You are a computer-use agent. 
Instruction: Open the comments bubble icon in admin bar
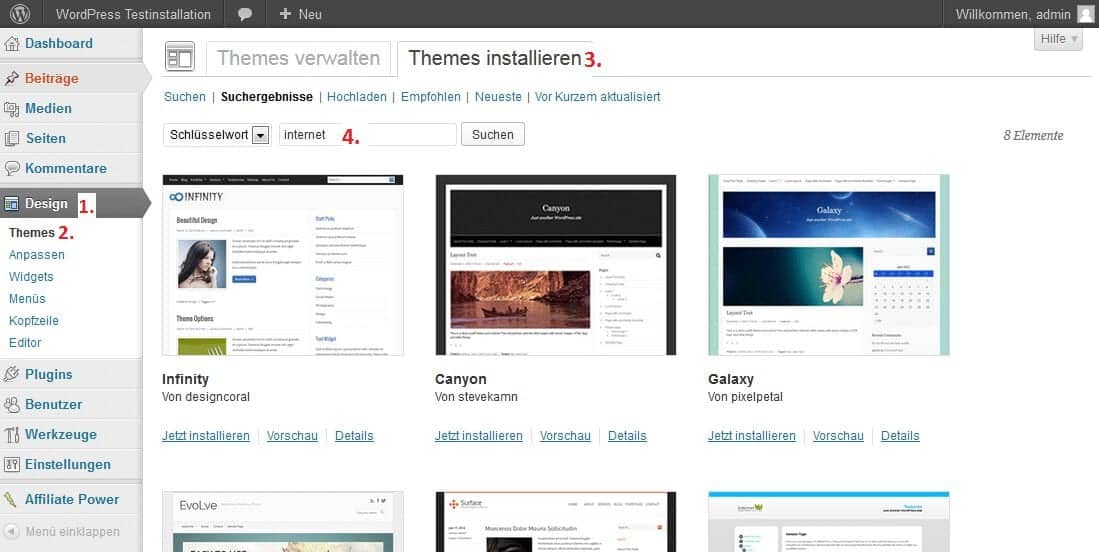click(x=245, y=15)
